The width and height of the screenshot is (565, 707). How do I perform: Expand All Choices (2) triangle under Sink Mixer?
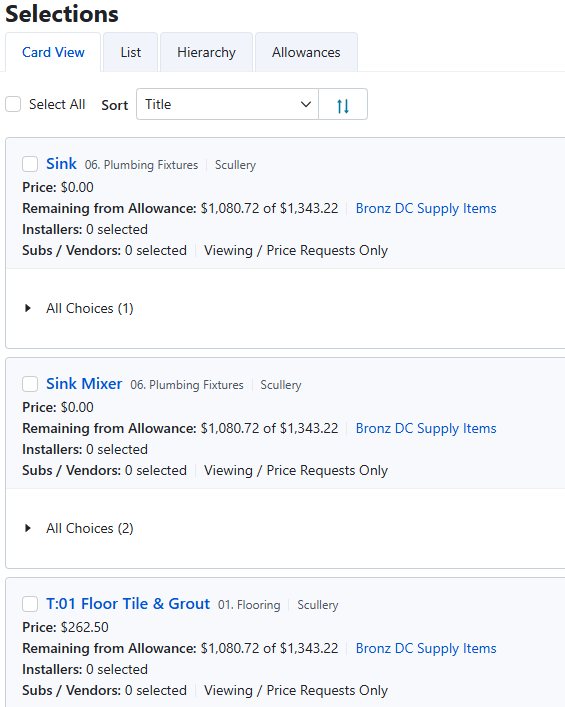point(28,528)
